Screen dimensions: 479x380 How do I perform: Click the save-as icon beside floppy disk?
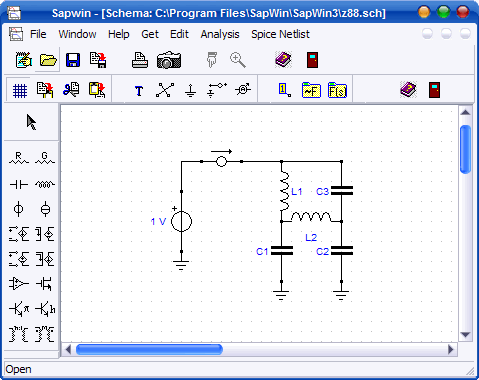pos(98,60)
